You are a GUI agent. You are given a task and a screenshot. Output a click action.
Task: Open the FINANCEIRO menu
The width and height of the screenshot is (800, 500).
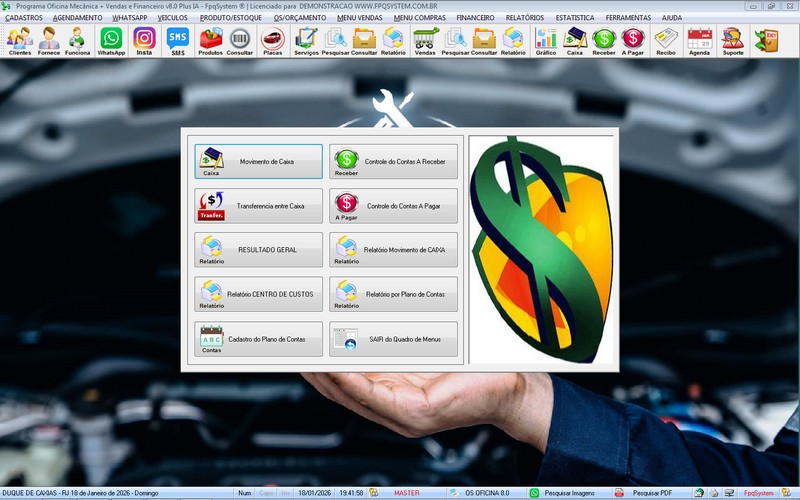[x=475, y=17]
